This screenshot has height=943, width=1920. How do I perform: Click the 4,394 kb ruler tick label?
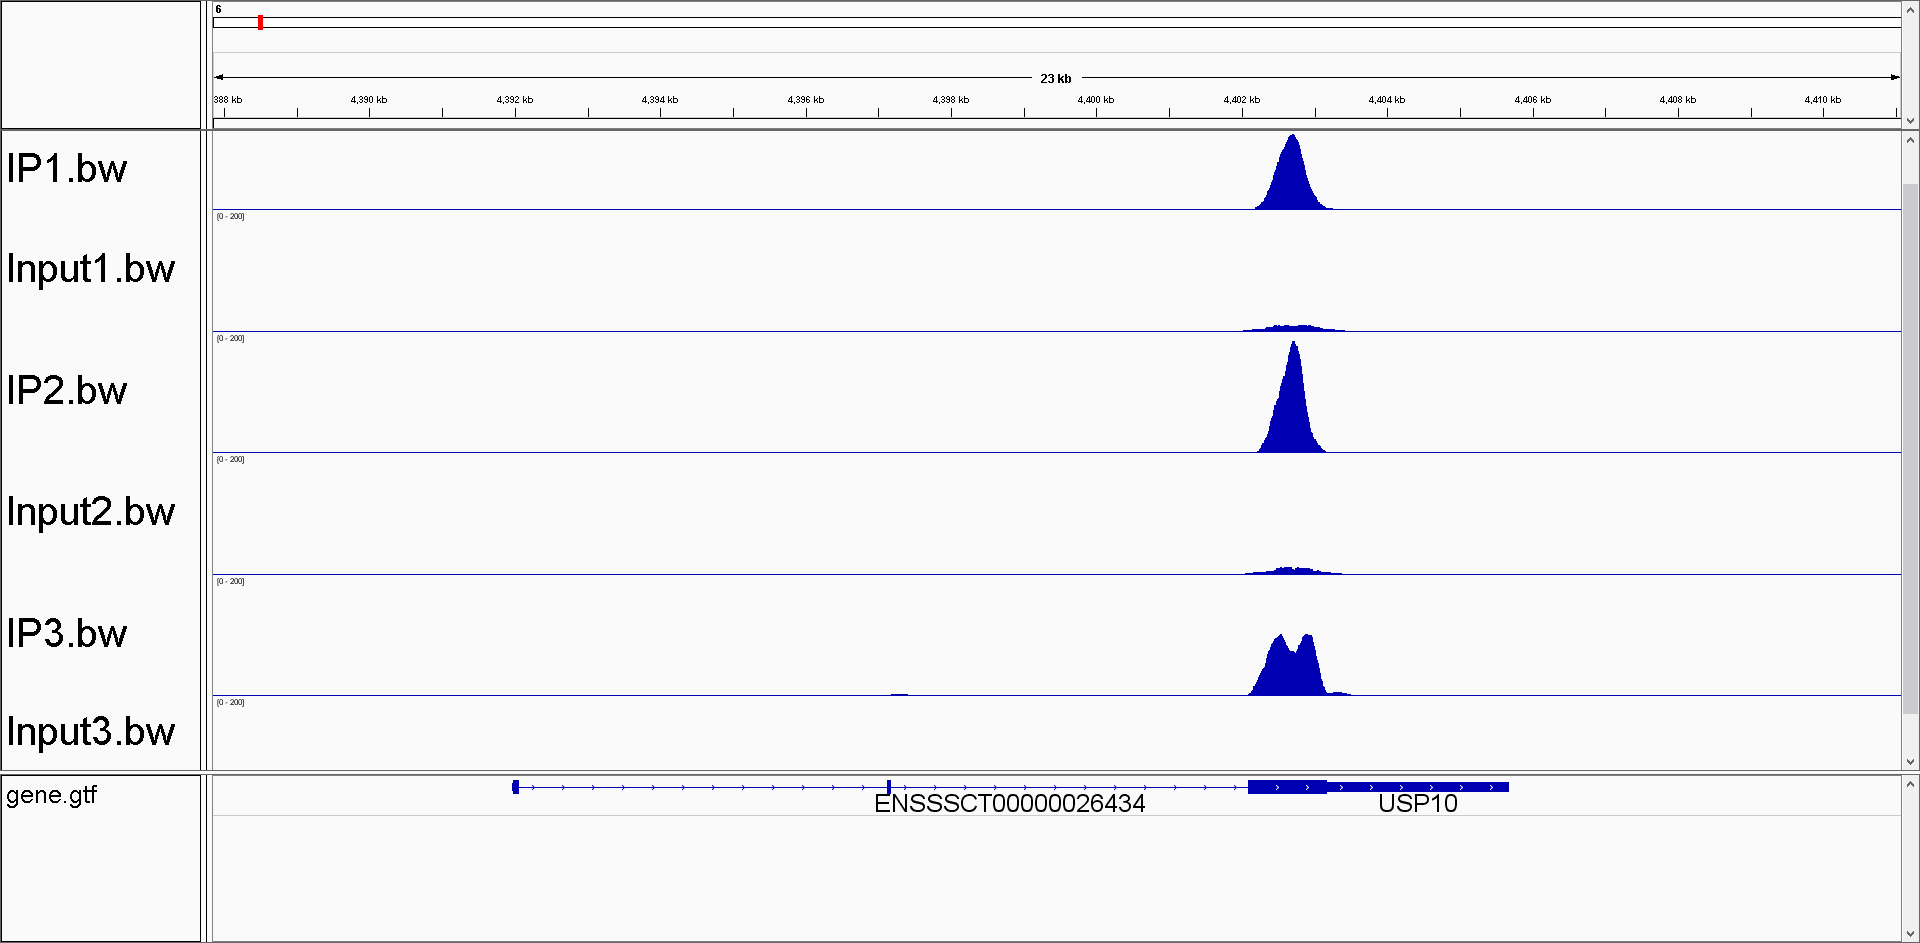pos(660,100)
